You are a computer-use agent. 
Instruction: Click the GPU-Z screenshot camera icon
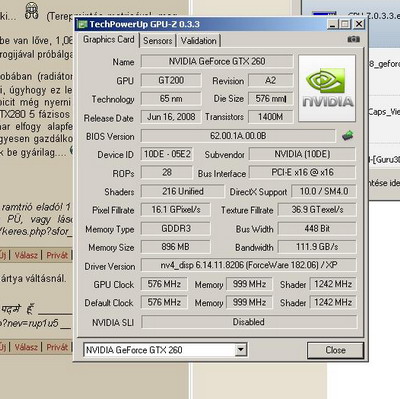353,39
